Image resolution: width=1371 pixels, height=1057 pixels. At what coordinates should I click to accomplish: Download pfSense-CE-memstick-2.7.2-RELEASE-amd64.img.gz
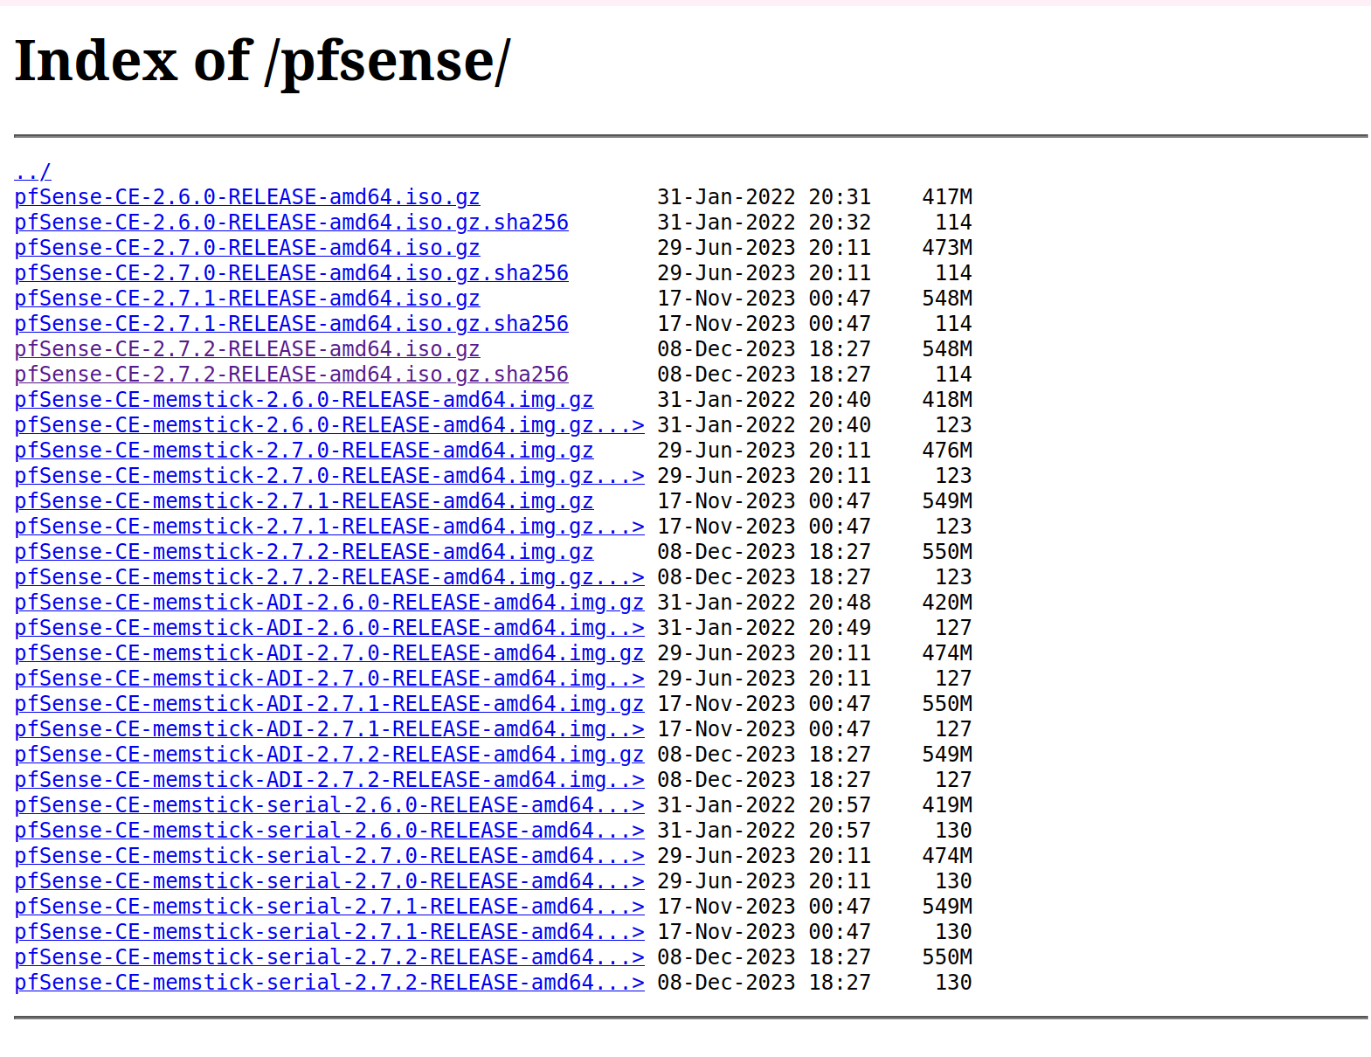click(x=304, y=552)
